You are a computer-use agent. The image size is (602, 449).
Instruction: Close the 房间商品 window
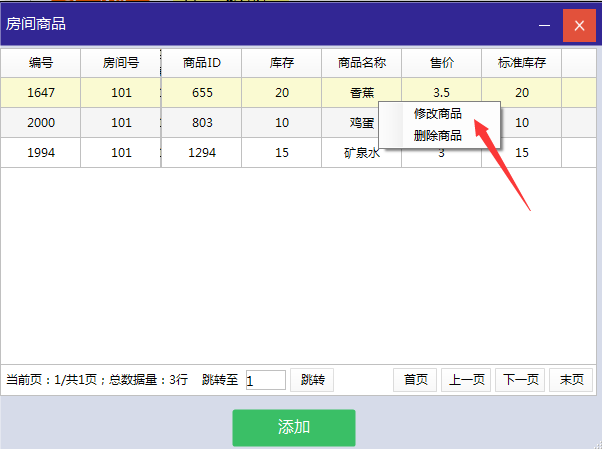[x=579, y=24]
